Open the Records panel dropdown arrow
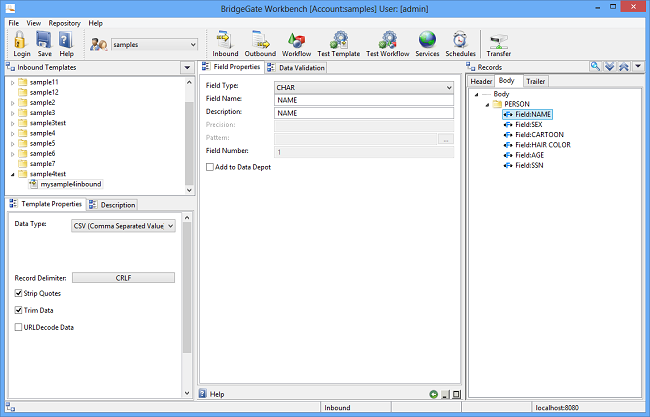650x417 pixels. click(638, 66)
